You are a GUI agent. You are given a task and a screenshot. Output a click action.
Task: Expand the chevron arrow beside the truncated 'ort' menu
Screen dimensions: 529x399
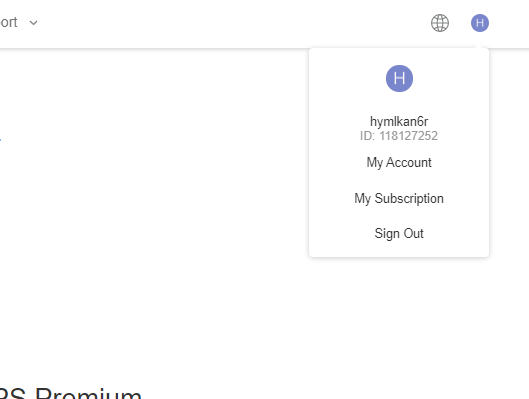pos(33,23)
